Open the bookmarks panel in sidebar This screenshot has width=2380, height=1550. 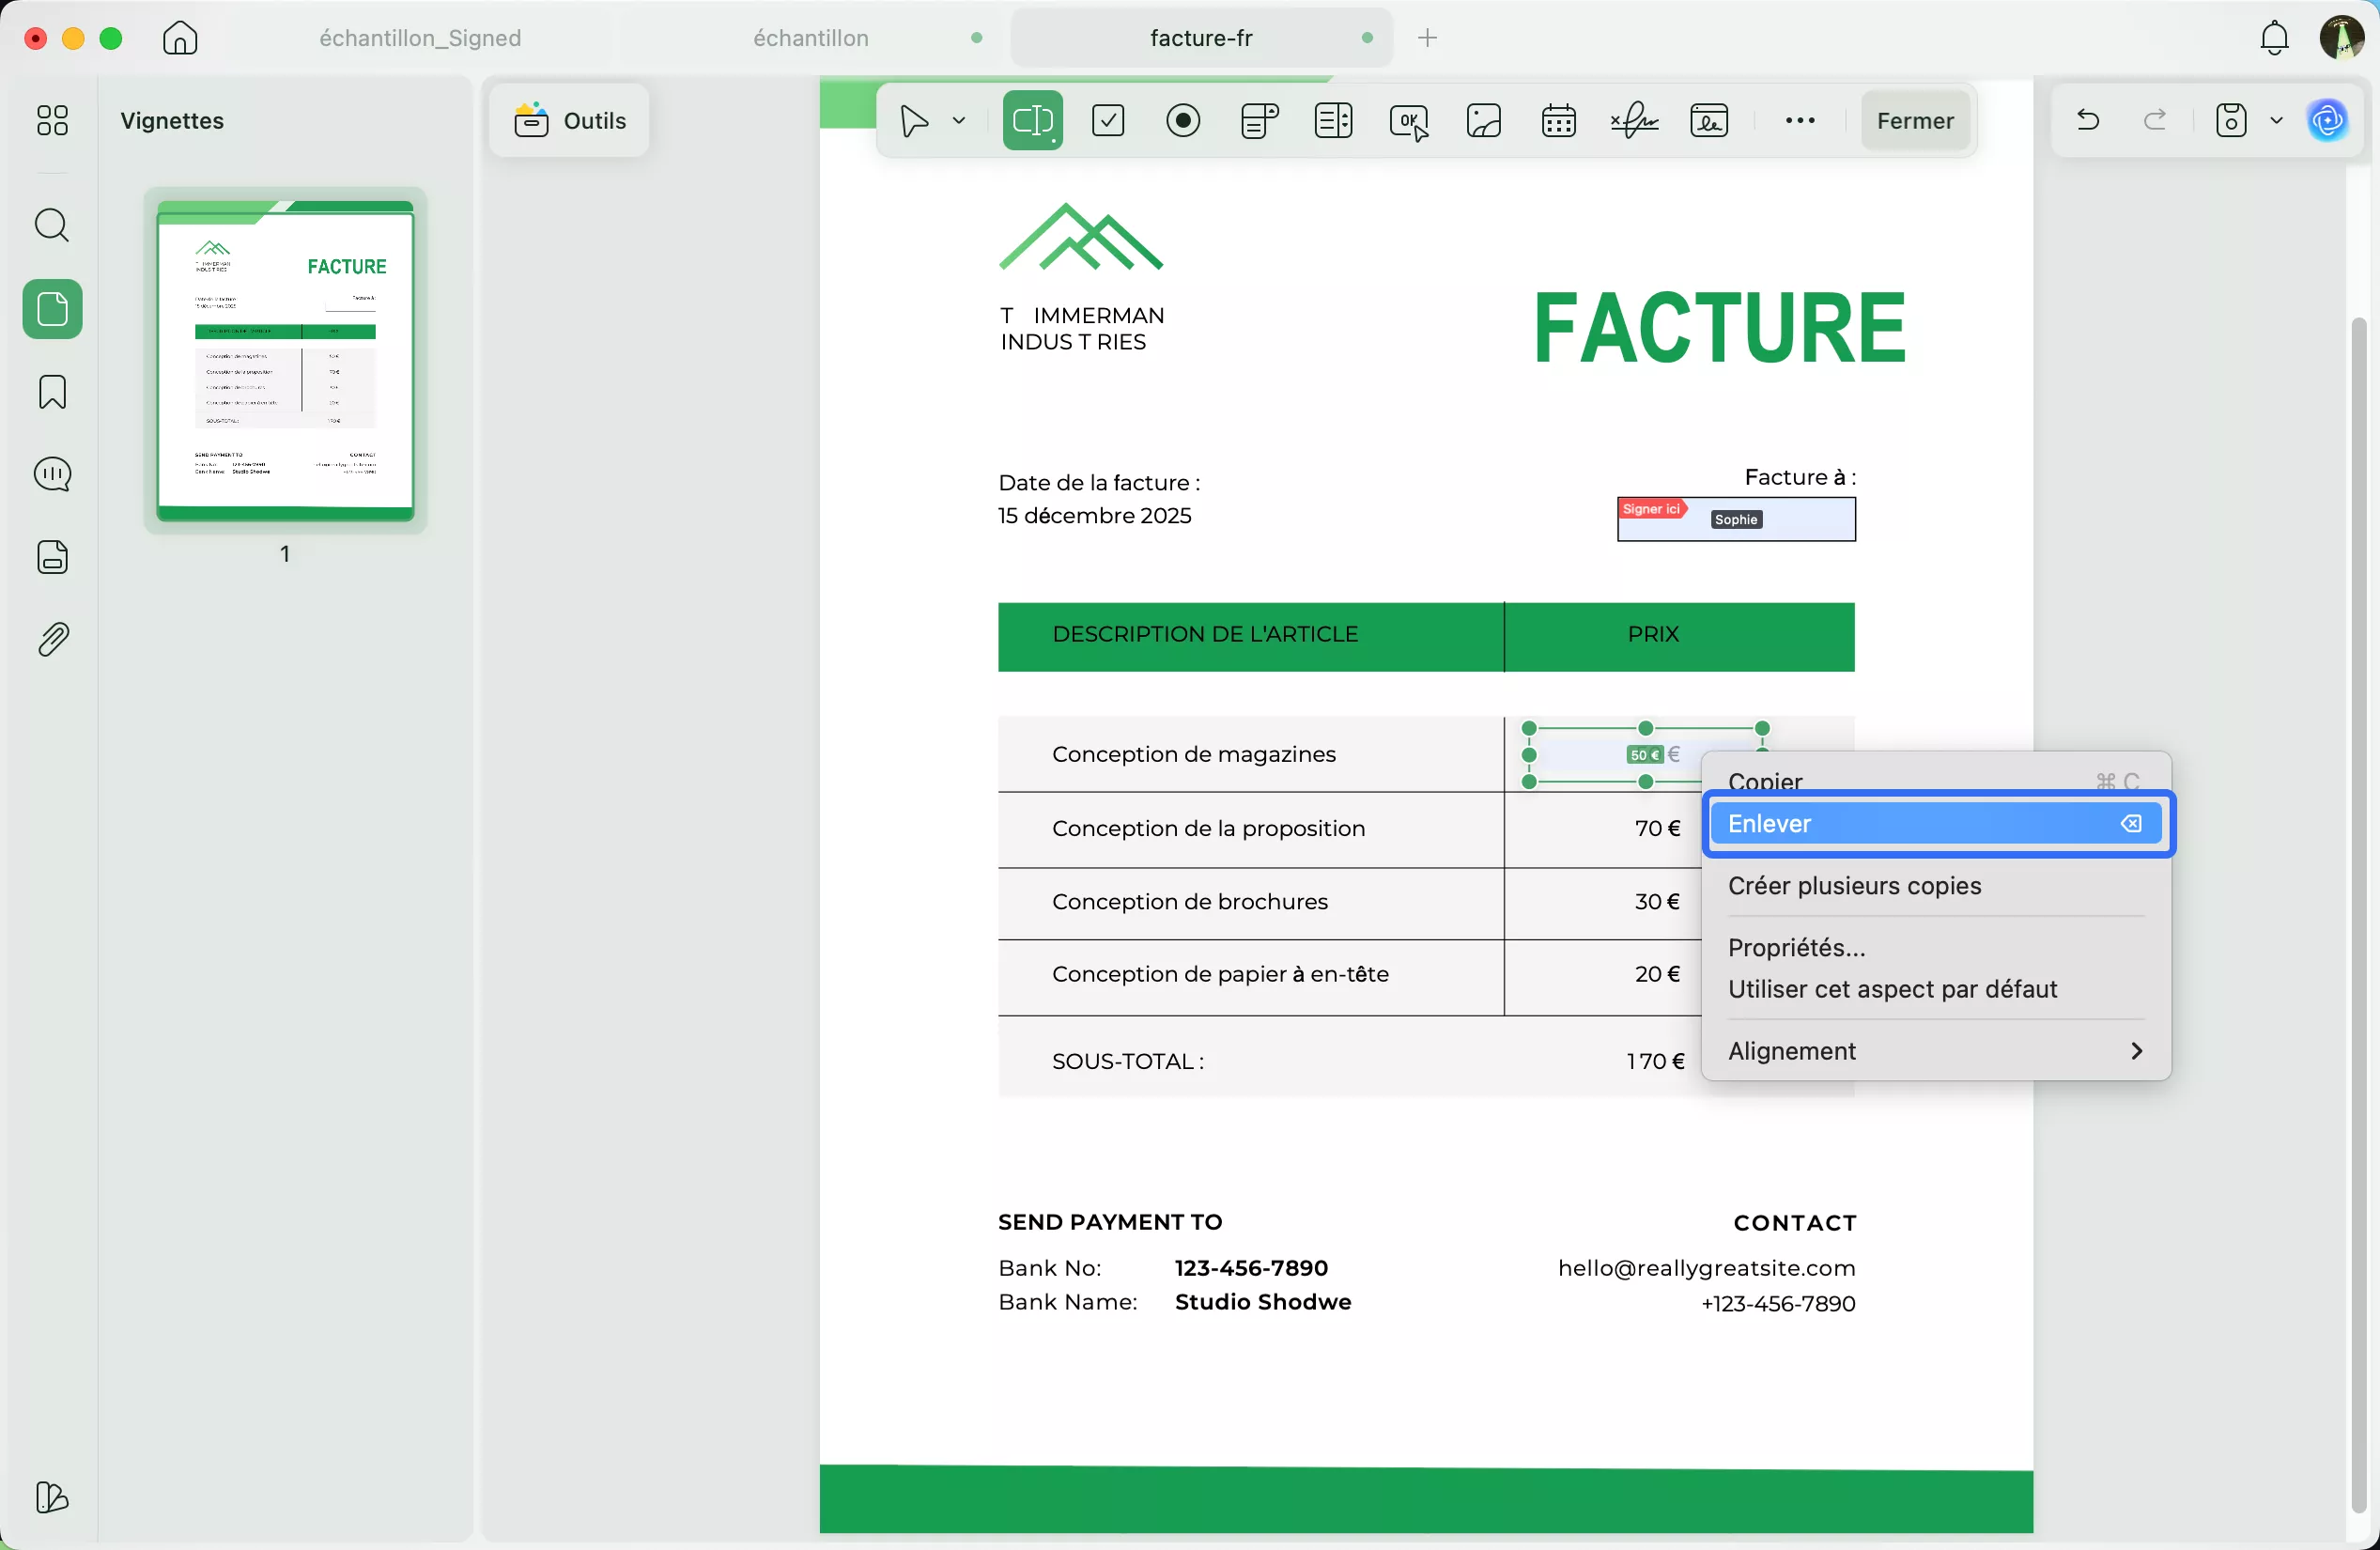pyautogui.click(x=52, y=392)
